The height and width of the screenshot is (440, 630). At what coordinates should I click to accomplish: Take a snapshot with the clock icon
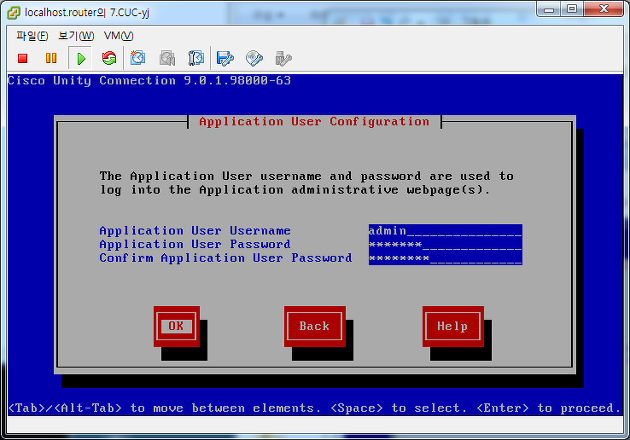[138, 58]
